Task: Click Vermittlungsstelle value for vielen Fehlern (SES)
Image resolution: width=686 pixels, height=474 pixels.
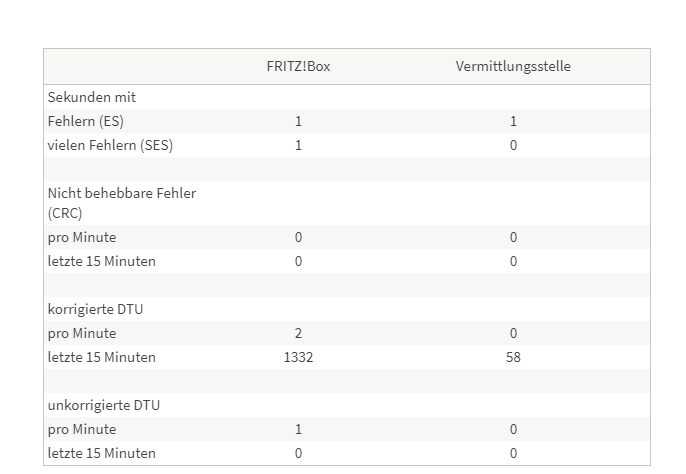Action: point(513,145)
